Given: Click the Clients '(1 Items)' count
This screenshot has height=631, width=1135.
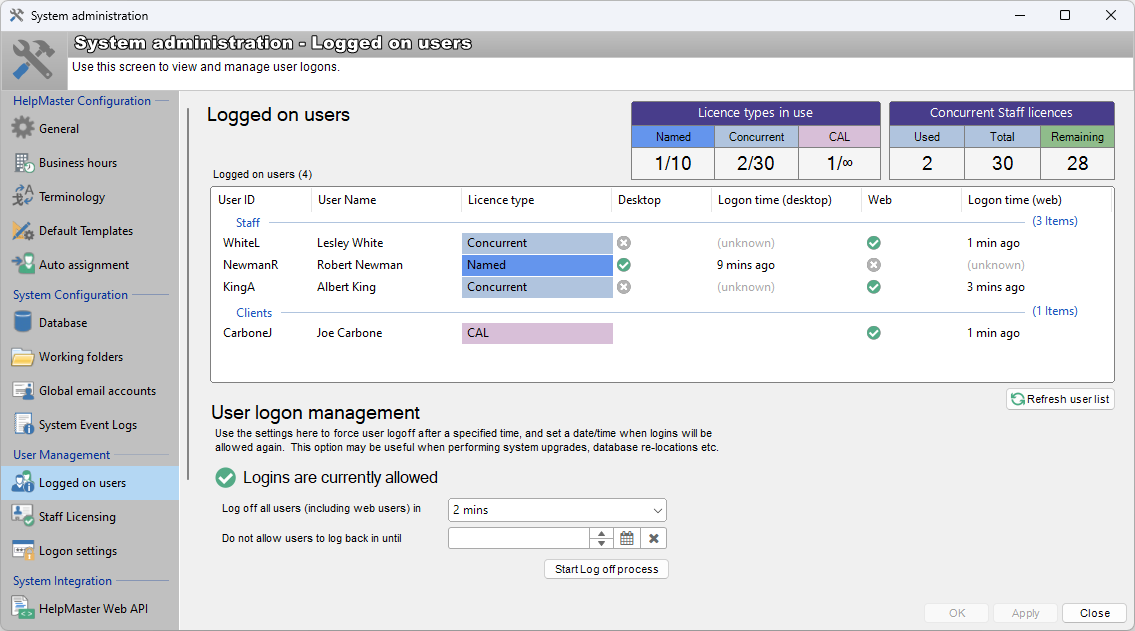Looking at the screenshot, I should point(1055,310).
